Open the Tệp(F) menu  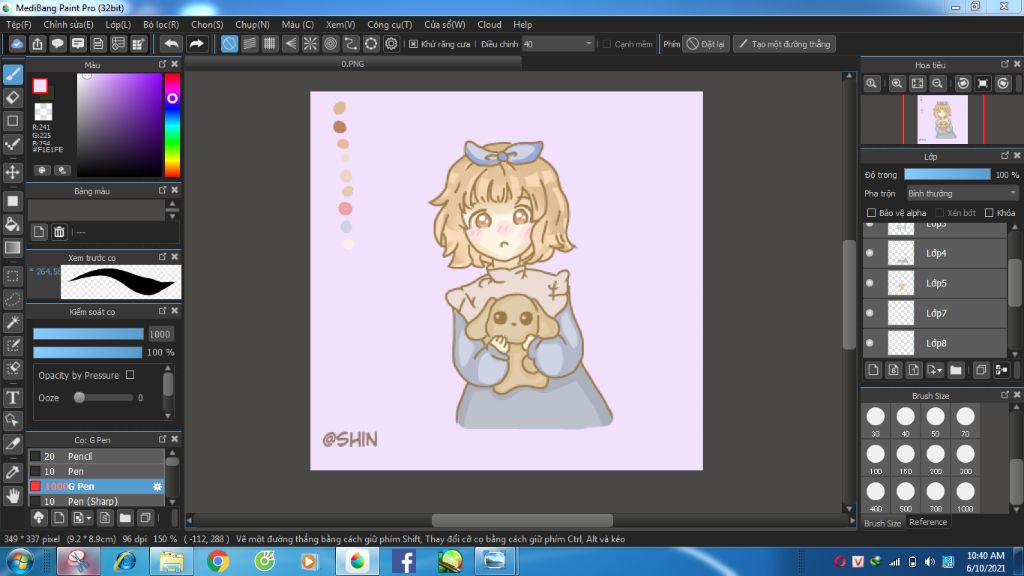[x=18, y=24]
